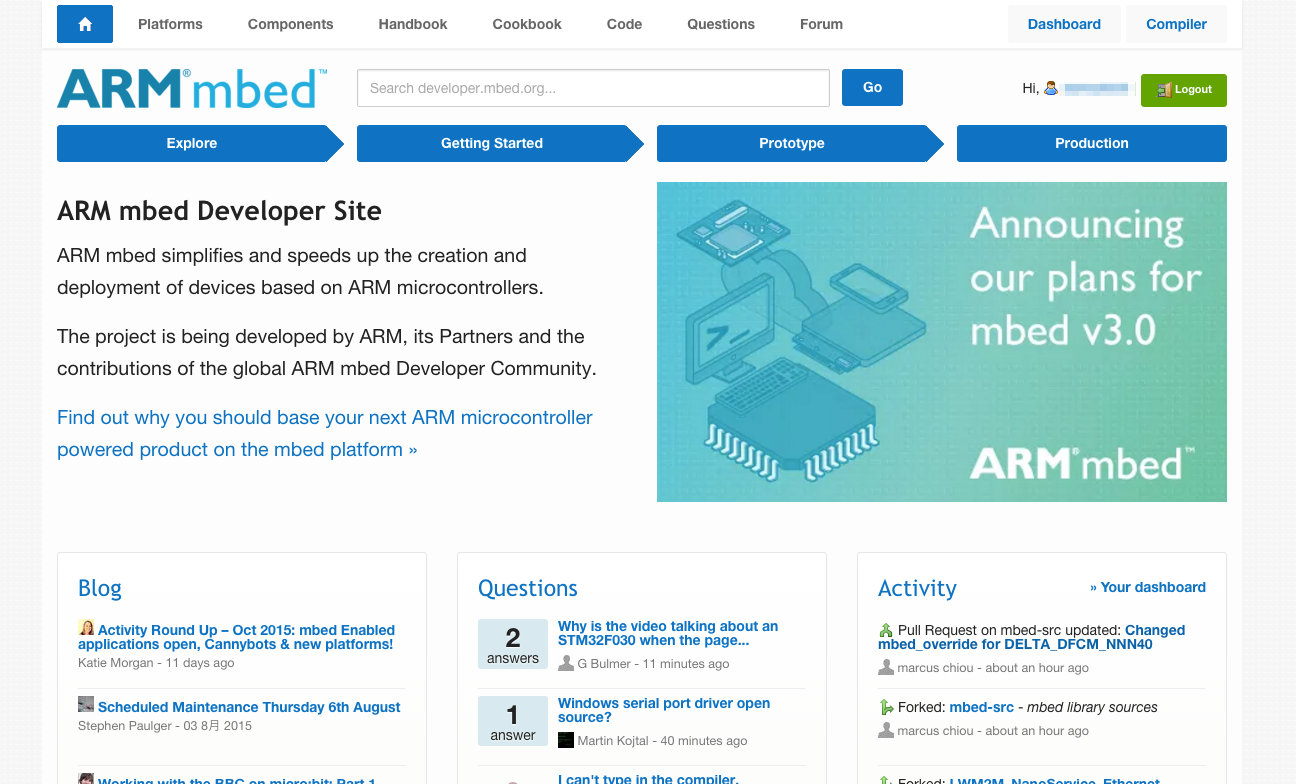Switch to the Dashboard tab

1064,24
